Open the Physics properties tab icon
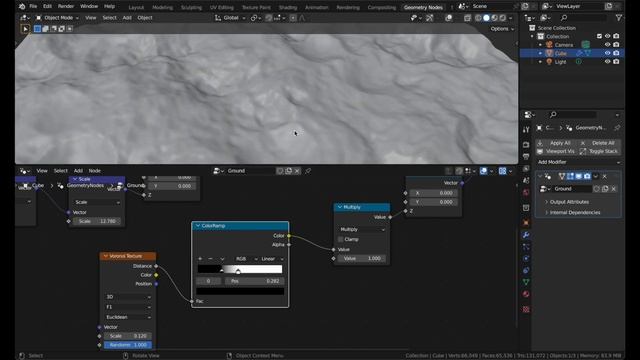This screenshot has width=640, height=360. tap(526, 258)
